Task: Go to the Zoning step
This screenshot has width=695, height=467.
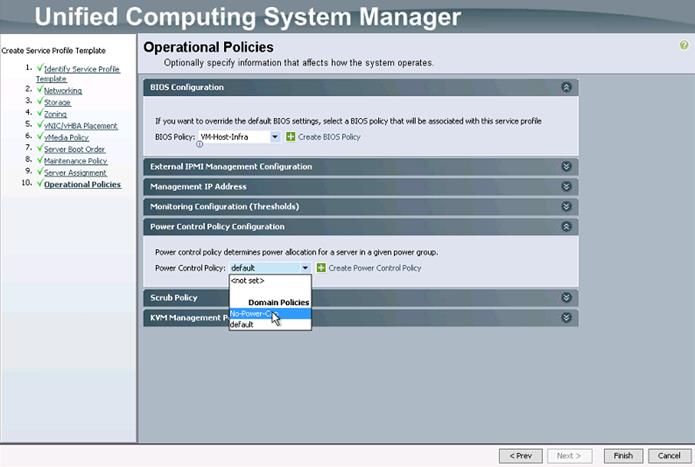Action: click(55, 114)
